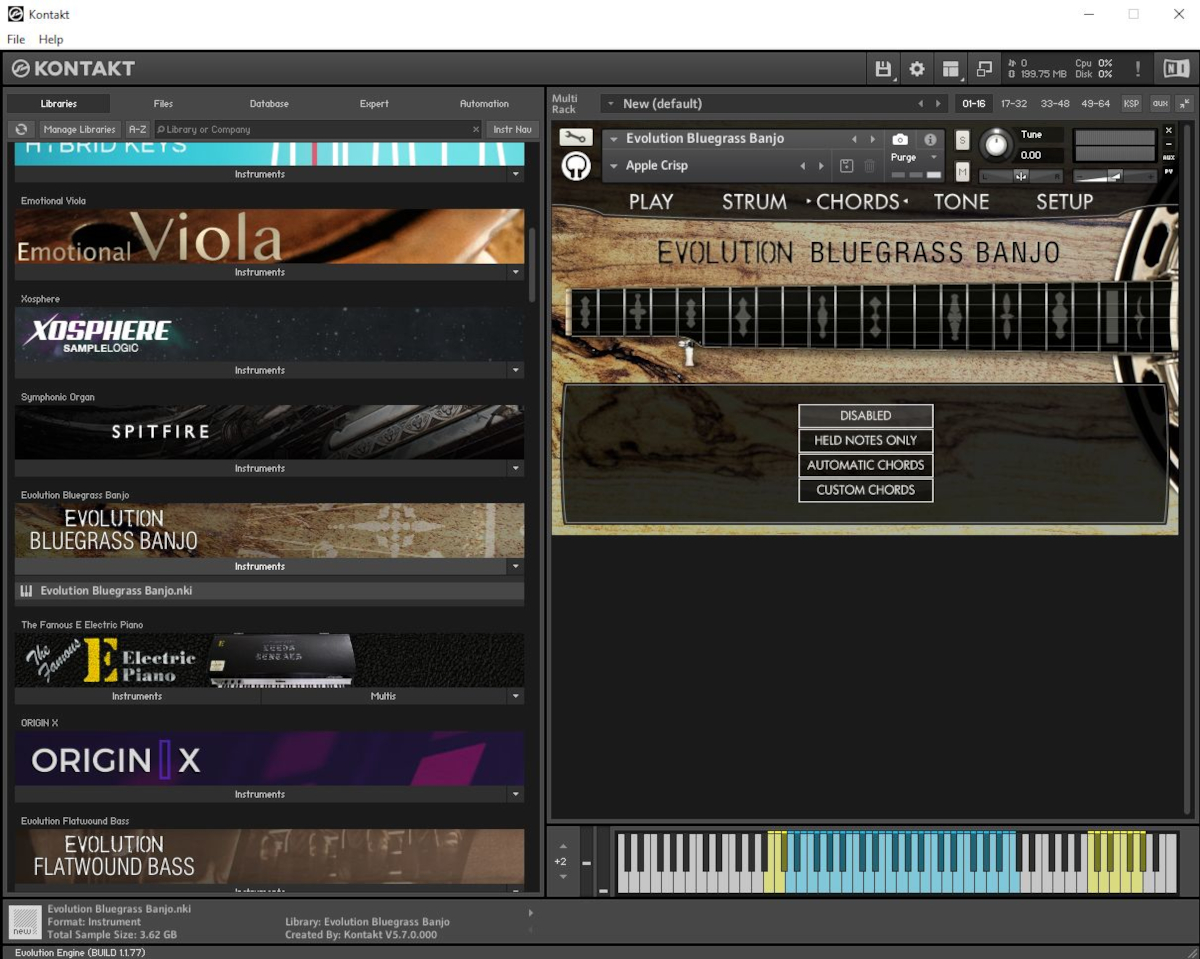Image resolution: width=1200 pixels, height=959 pixels.
Task: Open instrument edit mode wrench icon
Action: pos(575,137)
